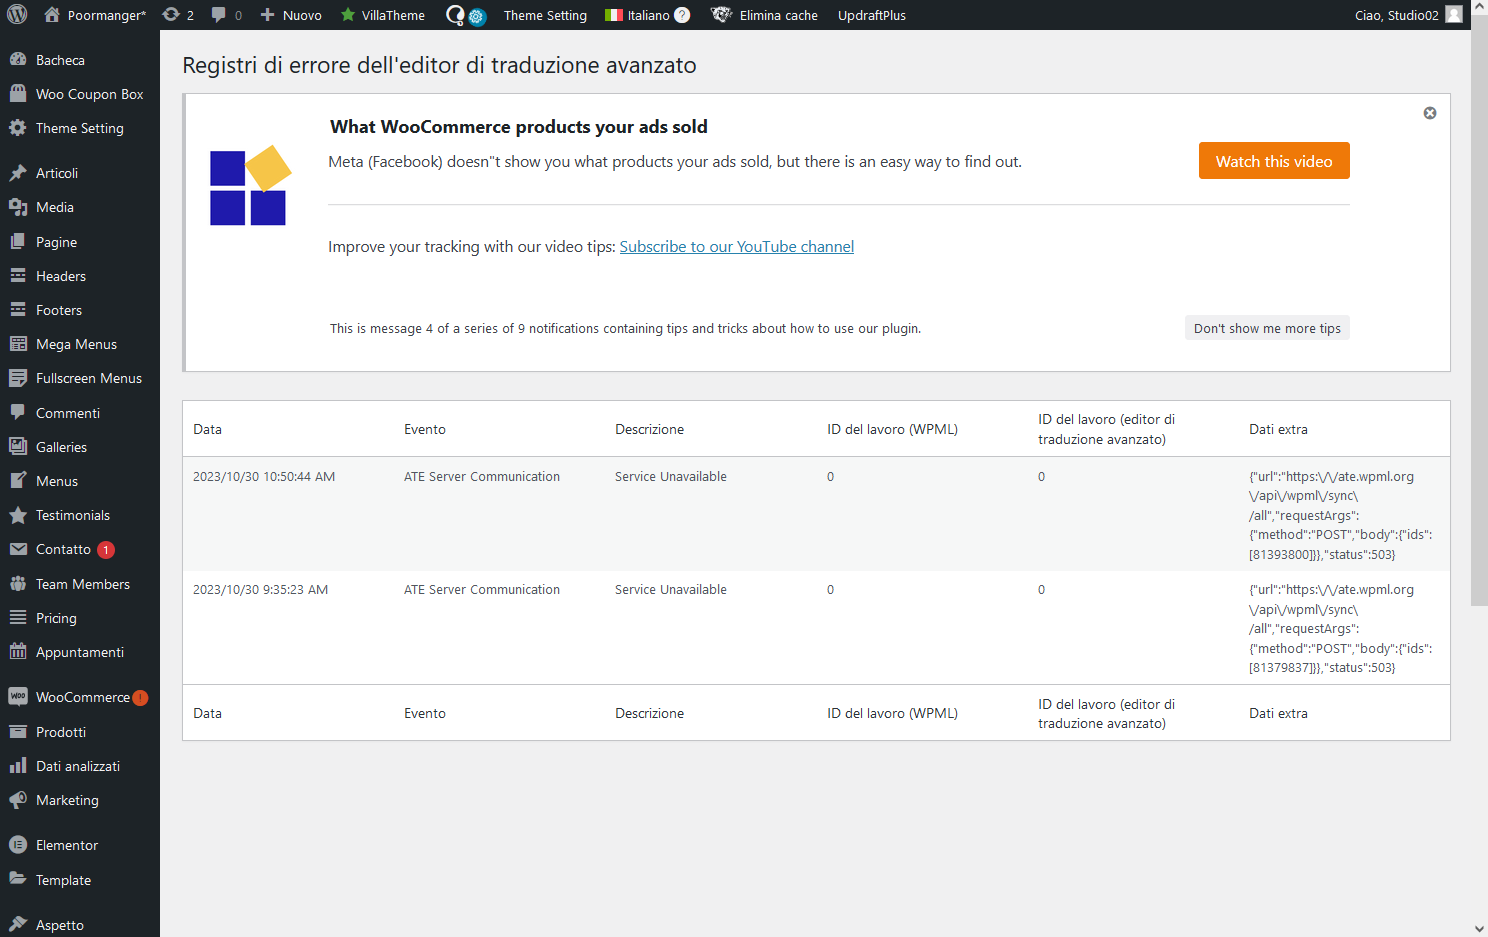Click the Testimonials star icon
Screen dimensions: 1488x937
[18, 515]
